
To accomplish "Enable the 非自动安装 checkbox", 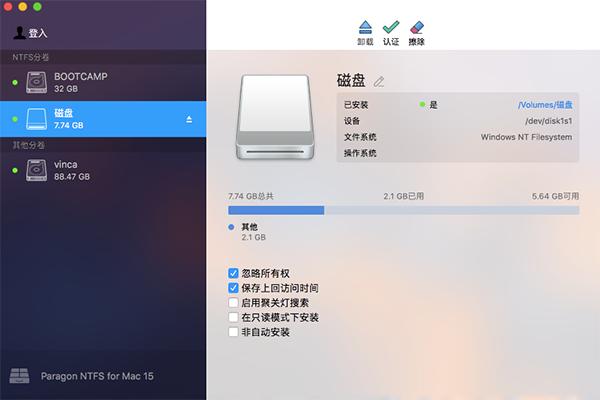I will tap(234, 331).
